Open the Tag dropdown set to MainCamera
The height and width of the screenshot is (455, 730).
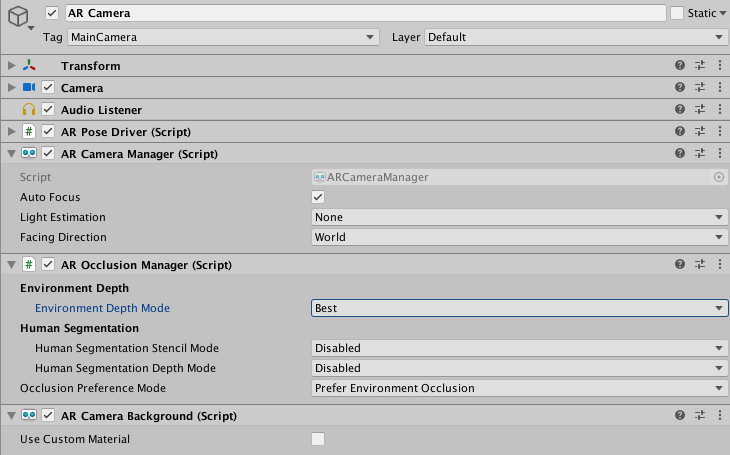point(223,37)
